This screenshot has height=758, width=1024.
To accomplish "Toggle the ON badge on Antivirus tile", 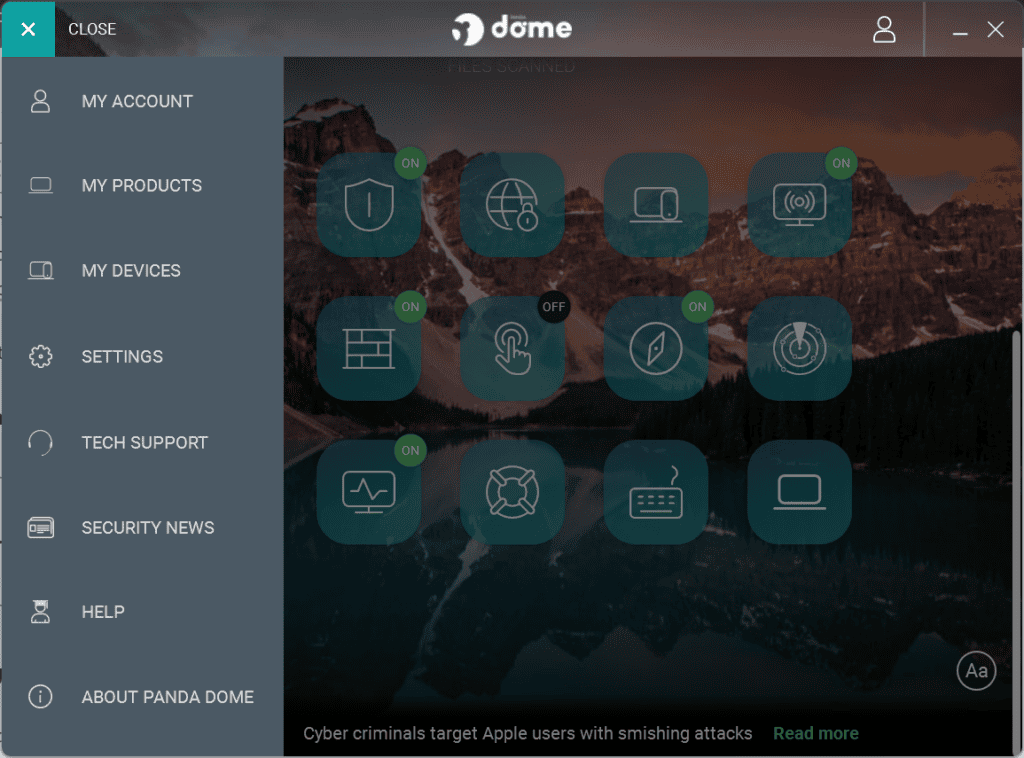I will [x=410, y=163].
